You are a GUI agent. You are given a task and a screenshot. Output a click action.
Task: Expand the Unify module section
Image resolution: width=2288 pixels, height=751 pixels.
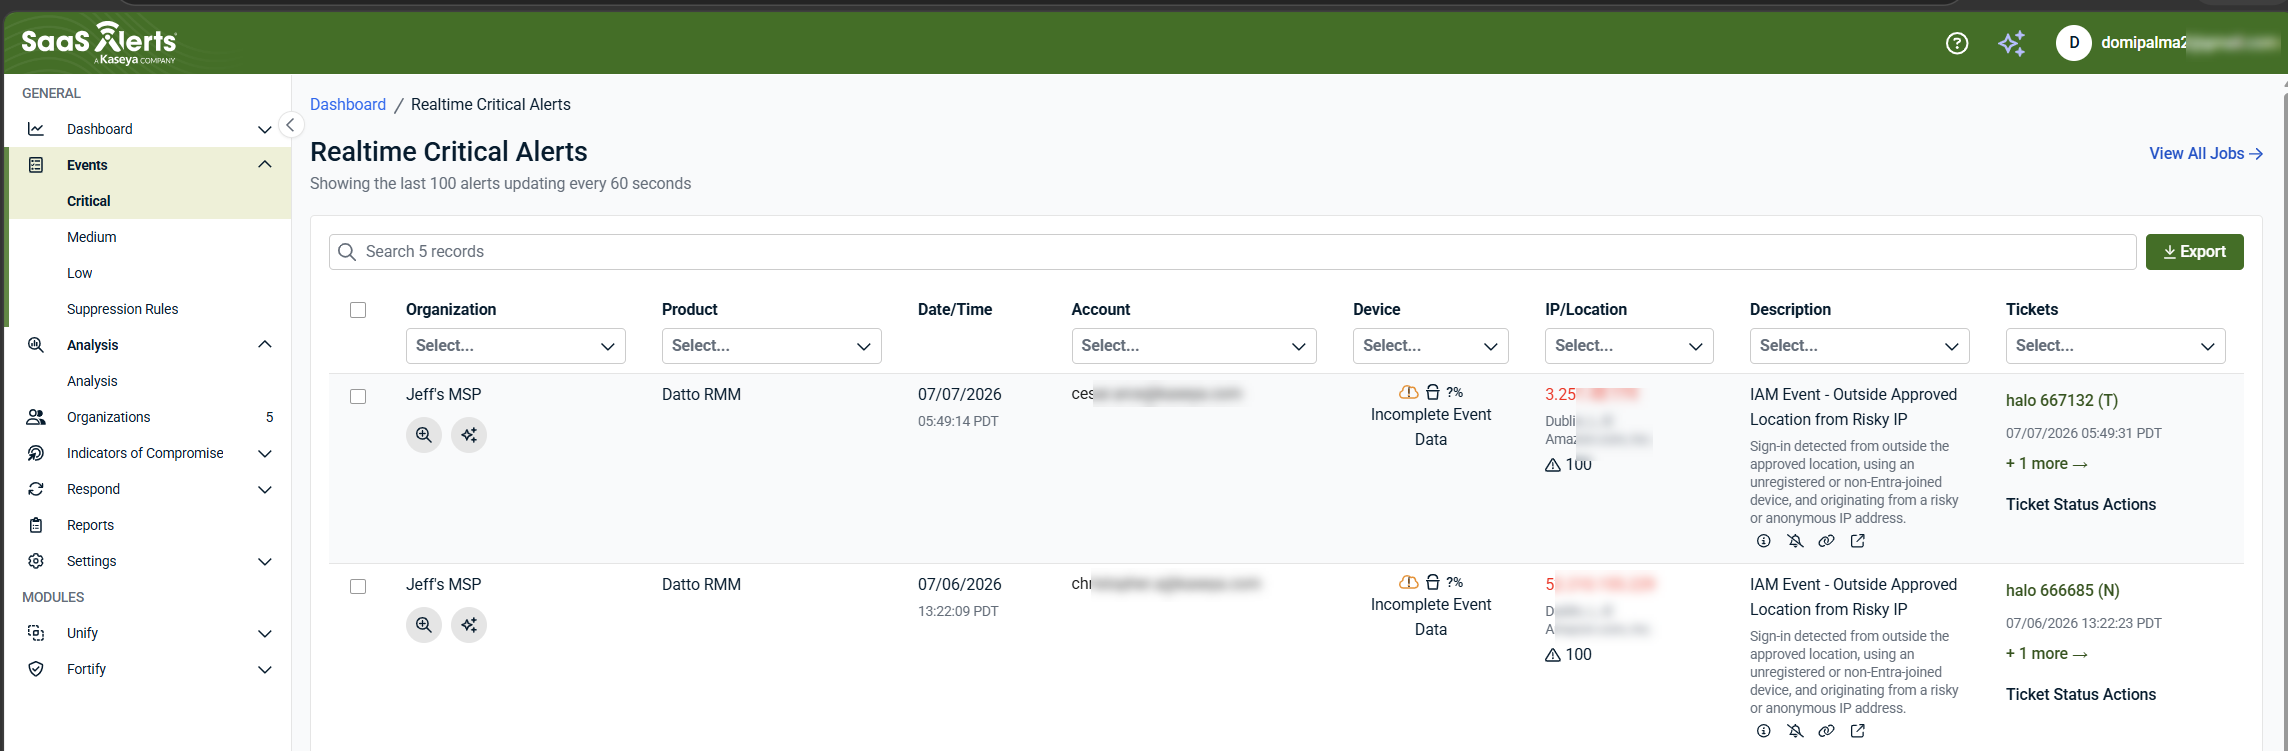click(x=265, y=633)
